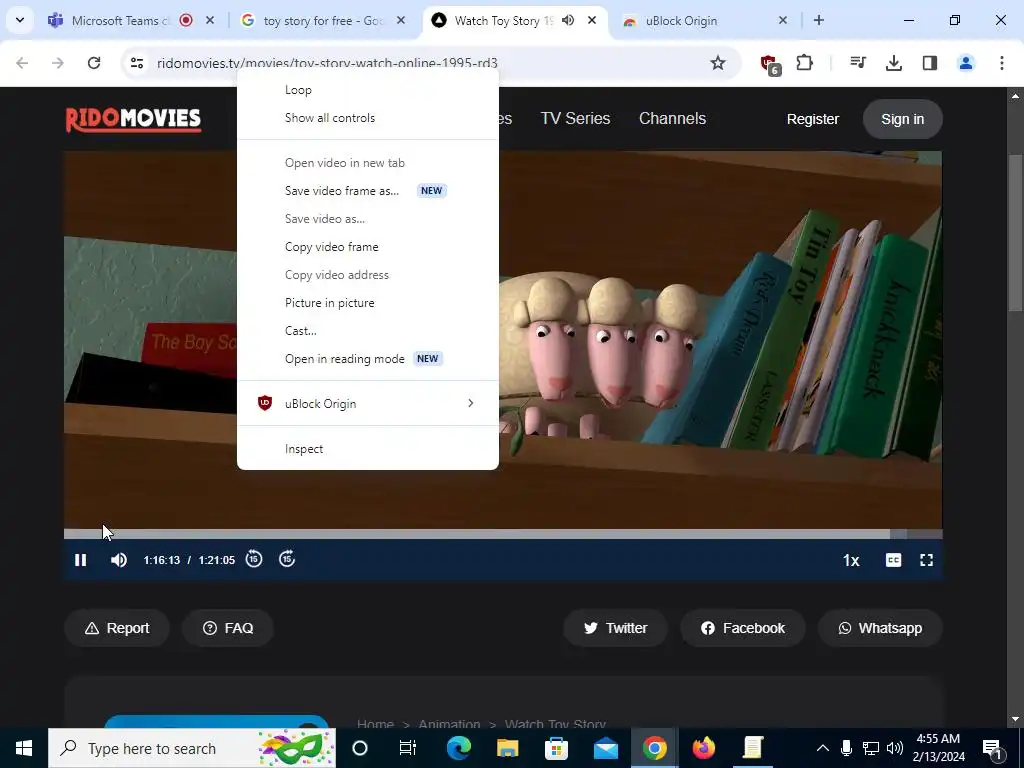
Task: Open system volume tray icon
Action: pyautogui.click(x=895, y=748)
